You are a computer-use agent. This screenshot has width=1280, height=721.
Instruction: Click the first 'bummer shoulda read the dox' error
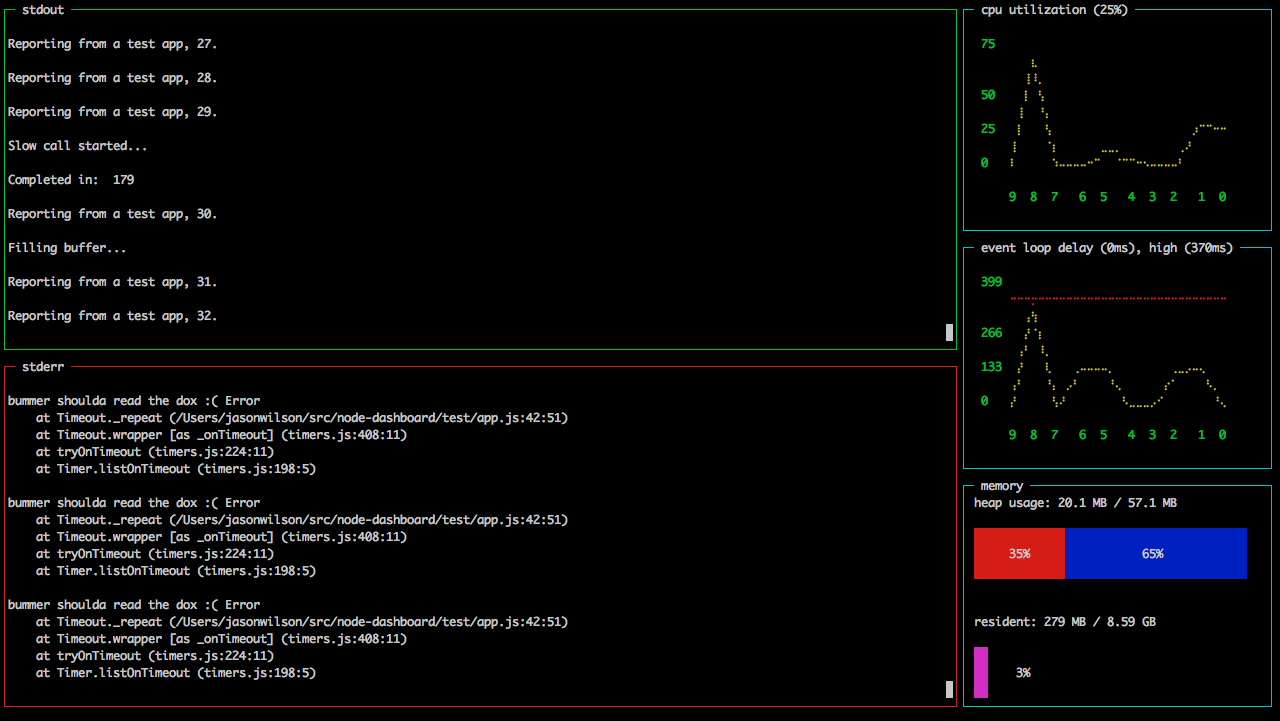[134, 401]
